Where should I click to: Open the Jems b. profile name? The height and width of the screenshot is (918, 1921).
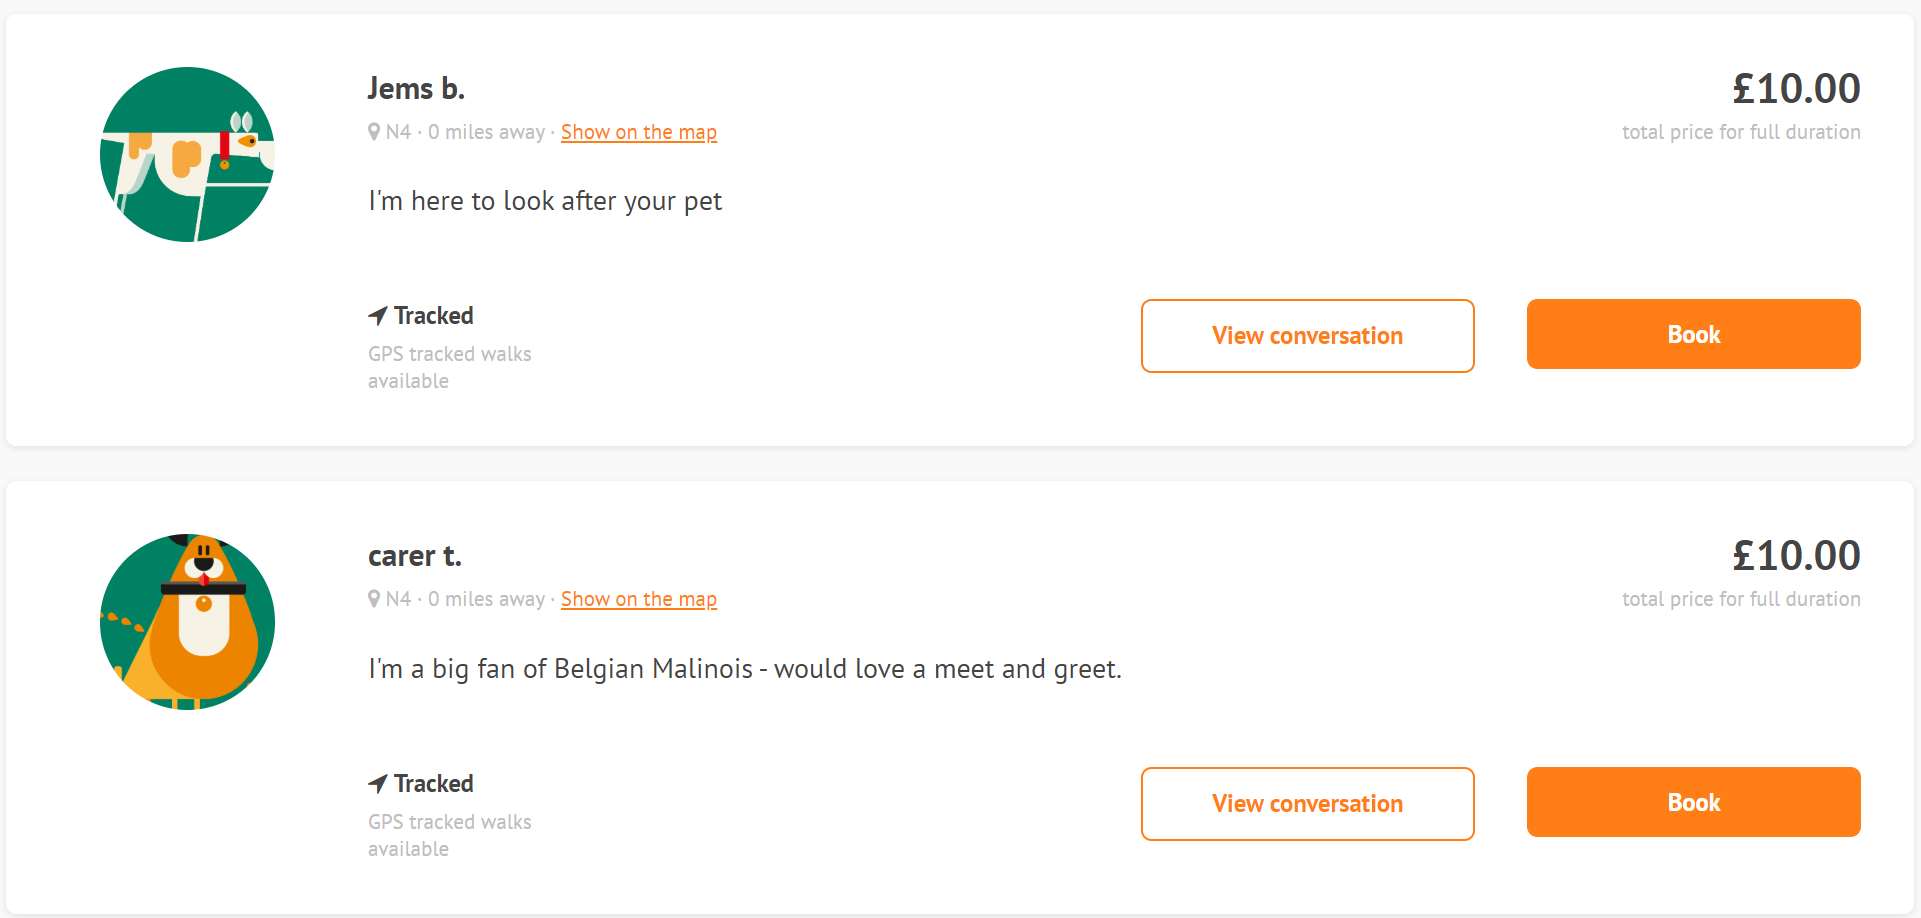point(416,89)
